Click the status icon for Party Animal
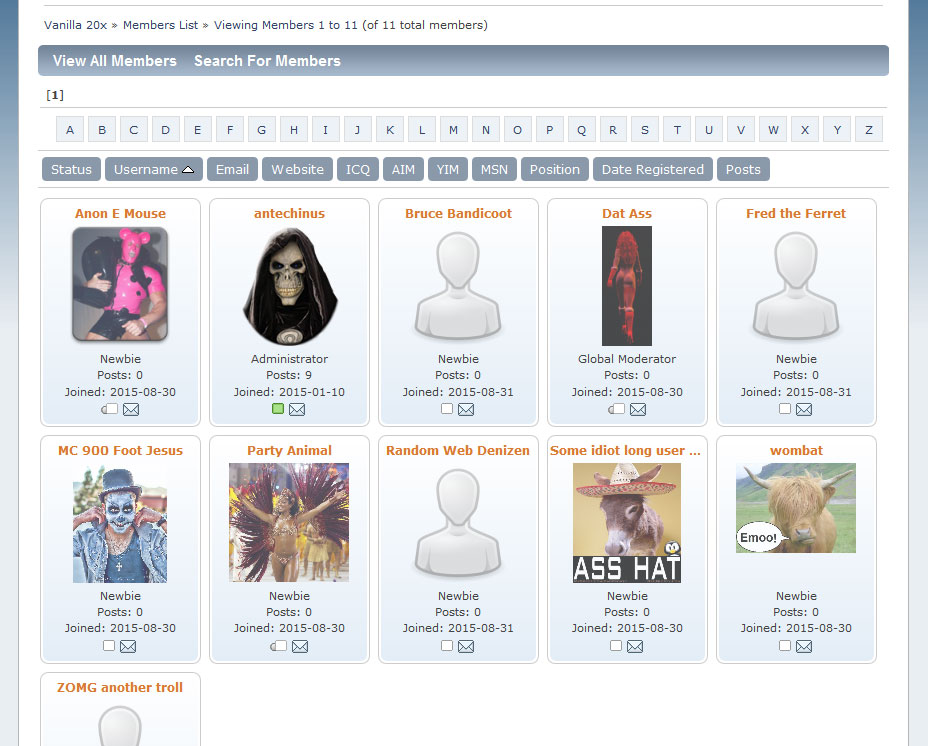This screenshot has height=746, width=928. (x=279, y=645)
